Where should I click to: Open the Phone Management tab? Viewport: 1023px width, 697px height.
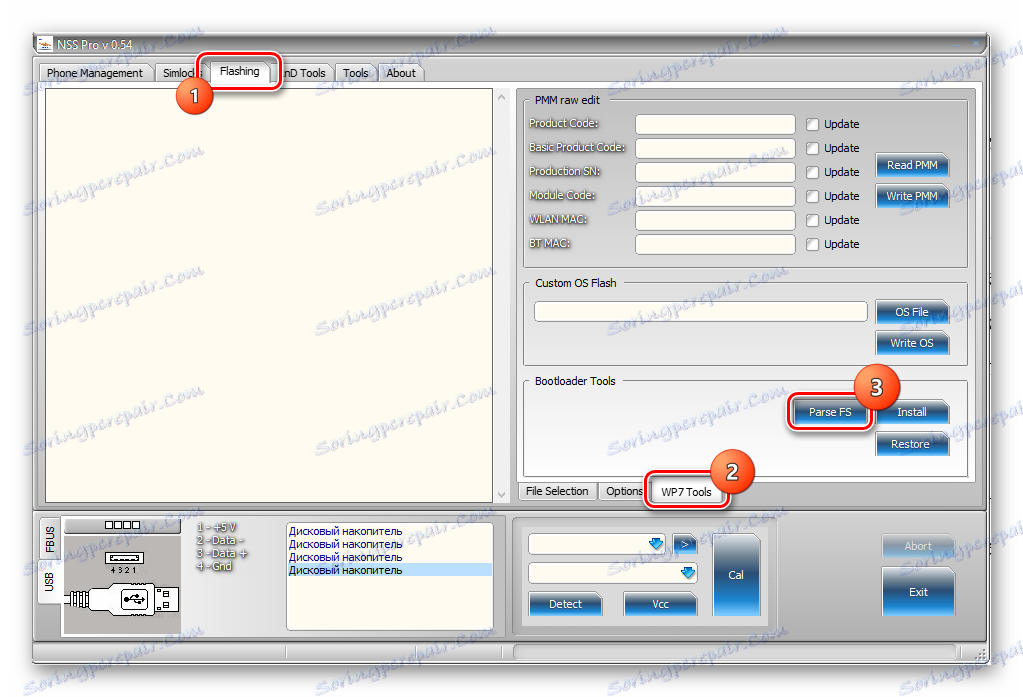coord(95,73)
